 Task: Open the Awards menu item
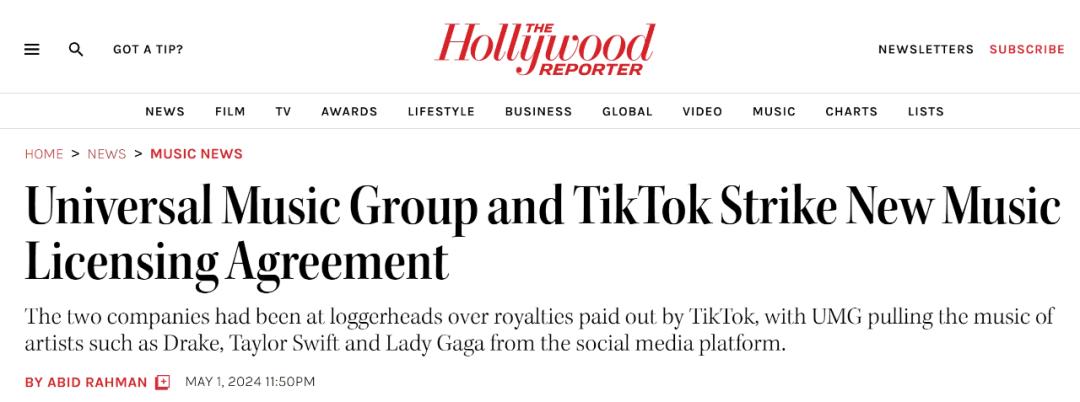coord(349,112)
